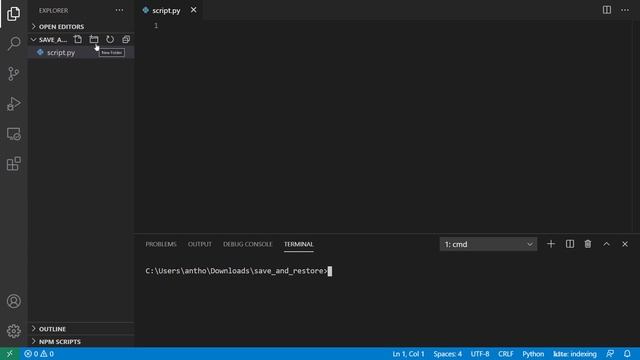Split the terminal panel
This screenshot has height=360, width=640.
[570, 244]
